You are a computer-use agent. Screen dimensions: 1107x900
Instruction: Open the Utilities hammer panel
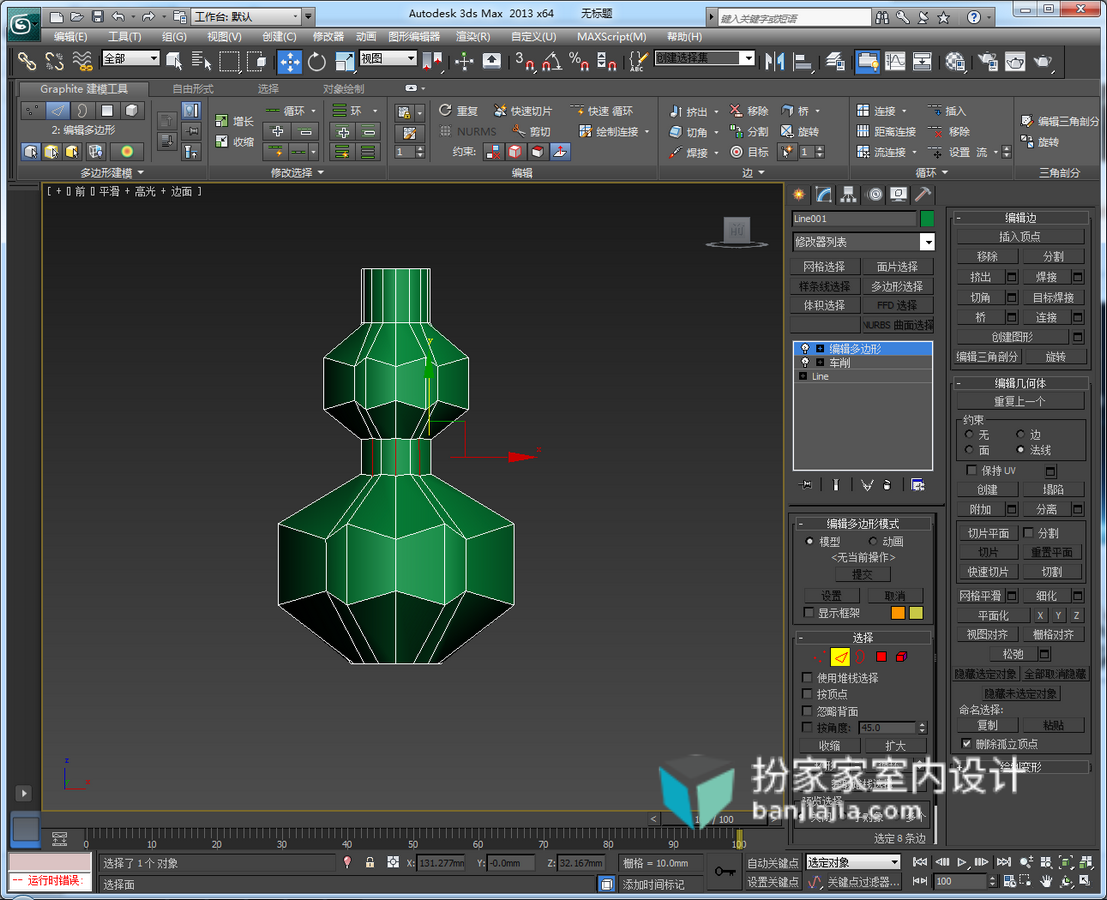coord(923,195)
